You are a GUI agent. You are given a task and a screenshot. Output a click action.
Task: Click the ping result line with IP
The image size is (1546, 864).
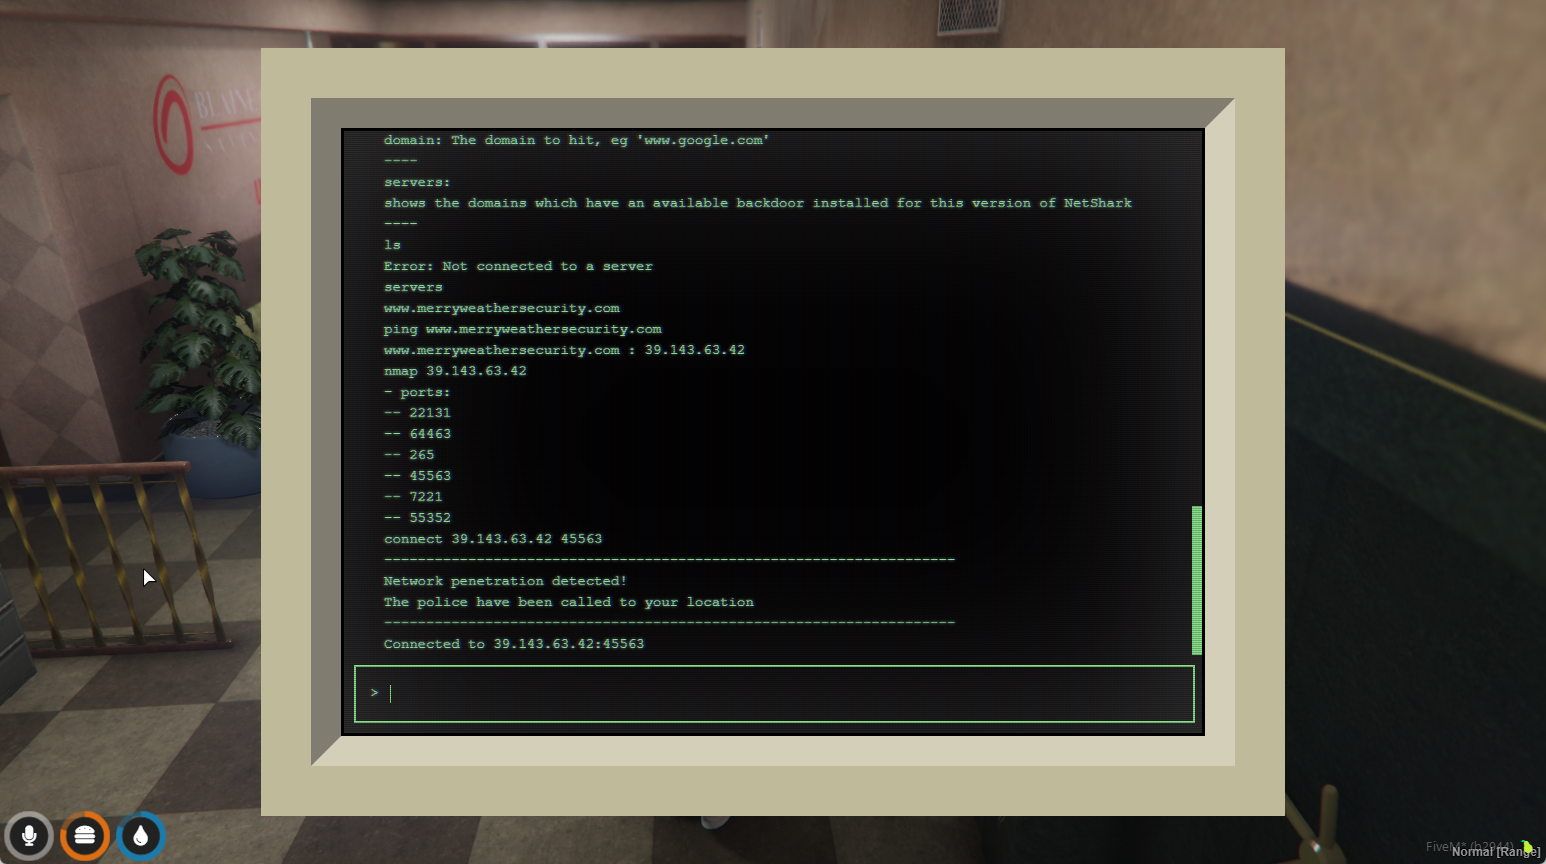pyautogui.click(x=564, y=350)
